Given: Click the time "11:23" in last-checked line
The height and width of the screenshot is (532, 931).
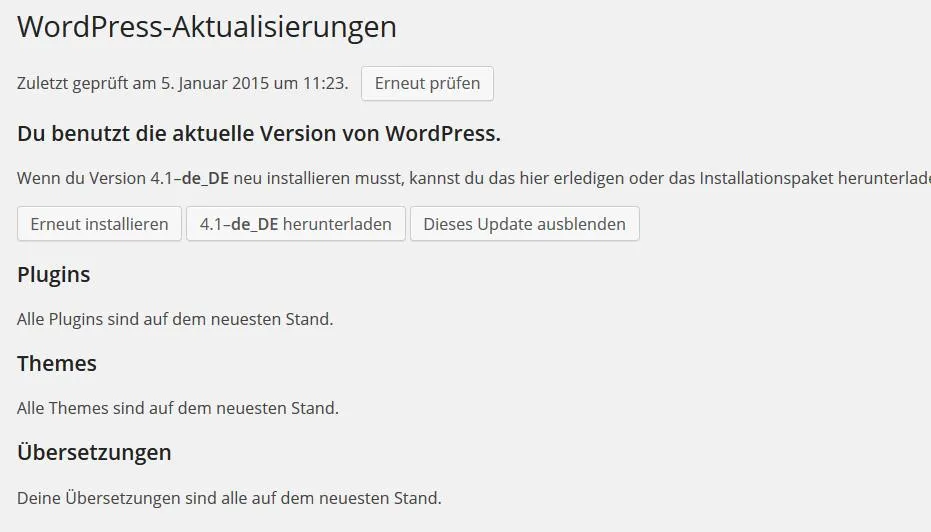Looking at the screenshot, I should click(324, 83).
